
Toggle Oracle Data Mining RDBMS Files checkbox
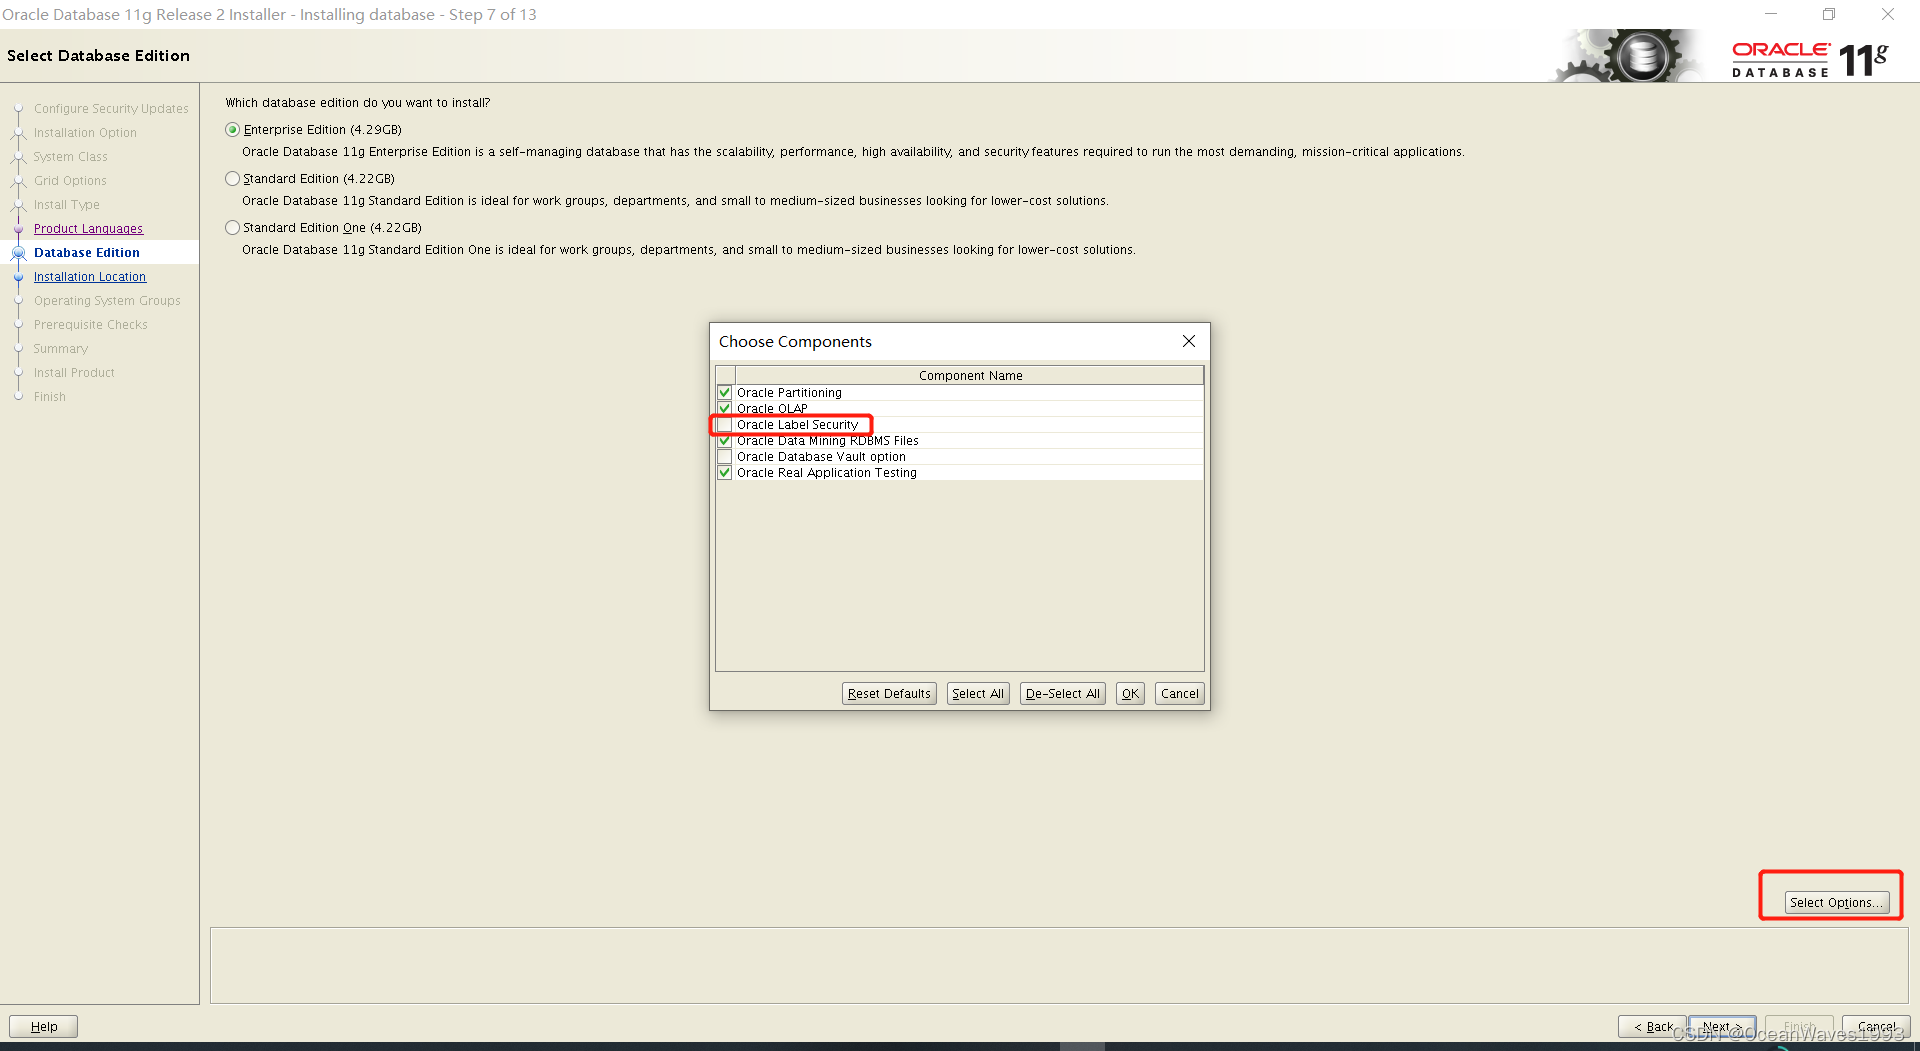[725, 441]
